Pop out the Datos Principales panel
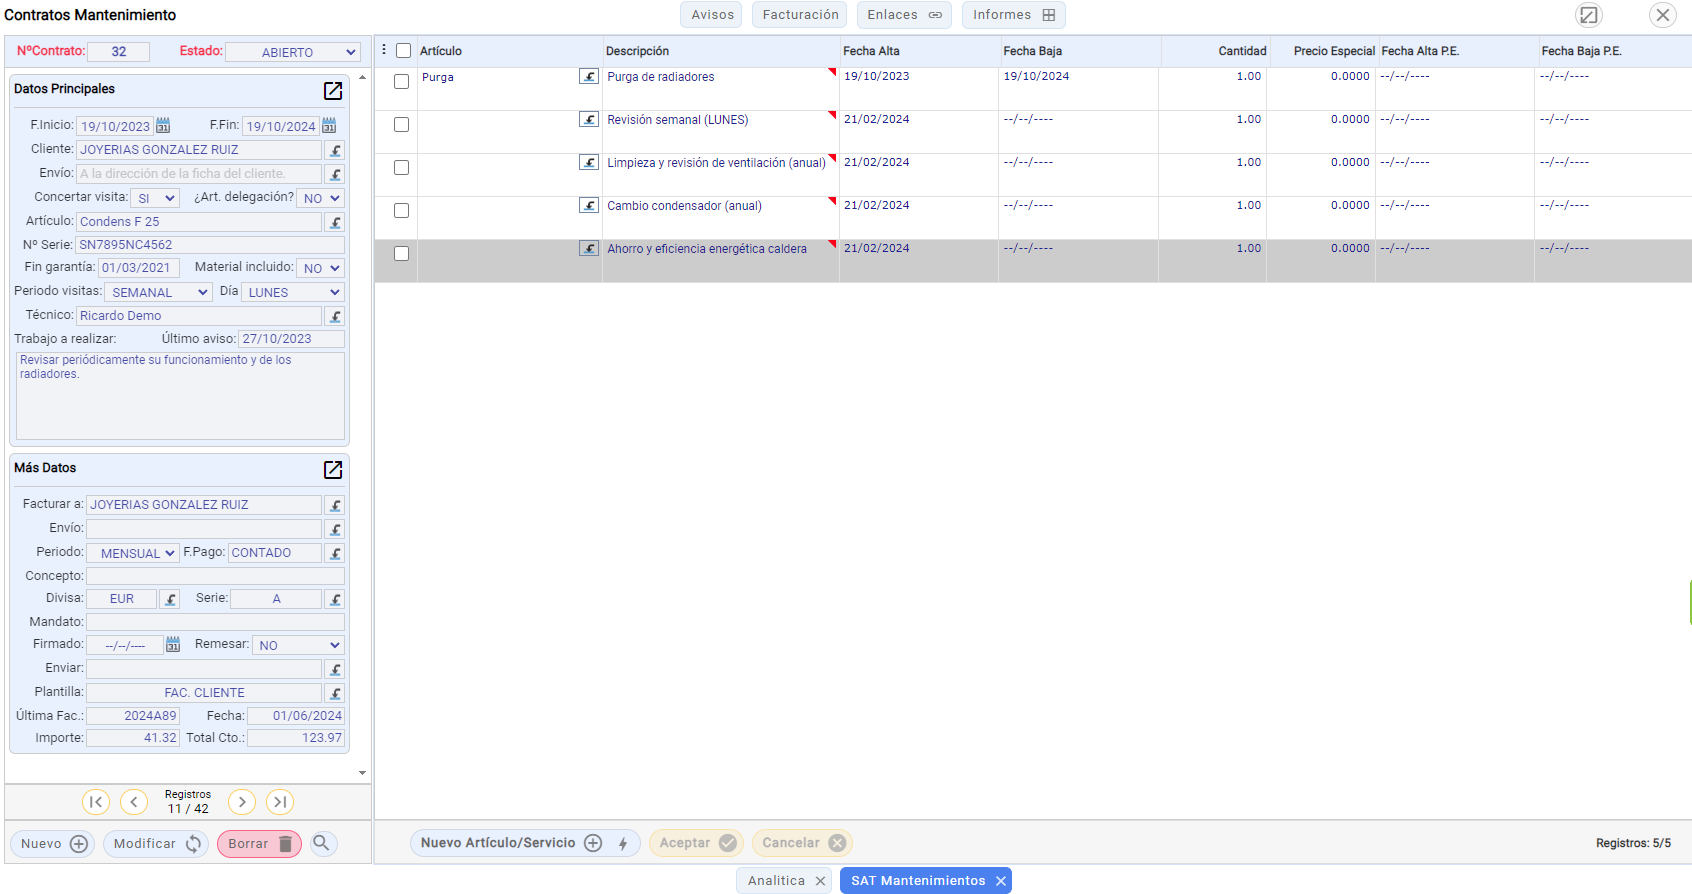The image size is (1692, 894). click(333, 91)
